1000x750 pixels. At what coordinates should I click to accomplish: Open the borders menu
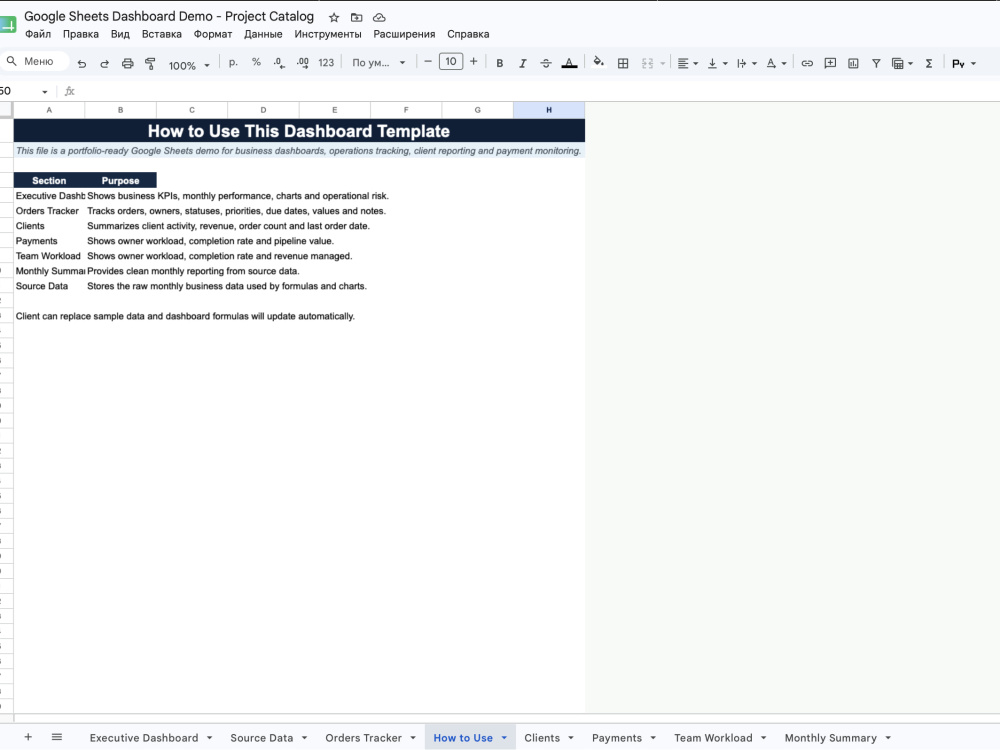(623, 63)
